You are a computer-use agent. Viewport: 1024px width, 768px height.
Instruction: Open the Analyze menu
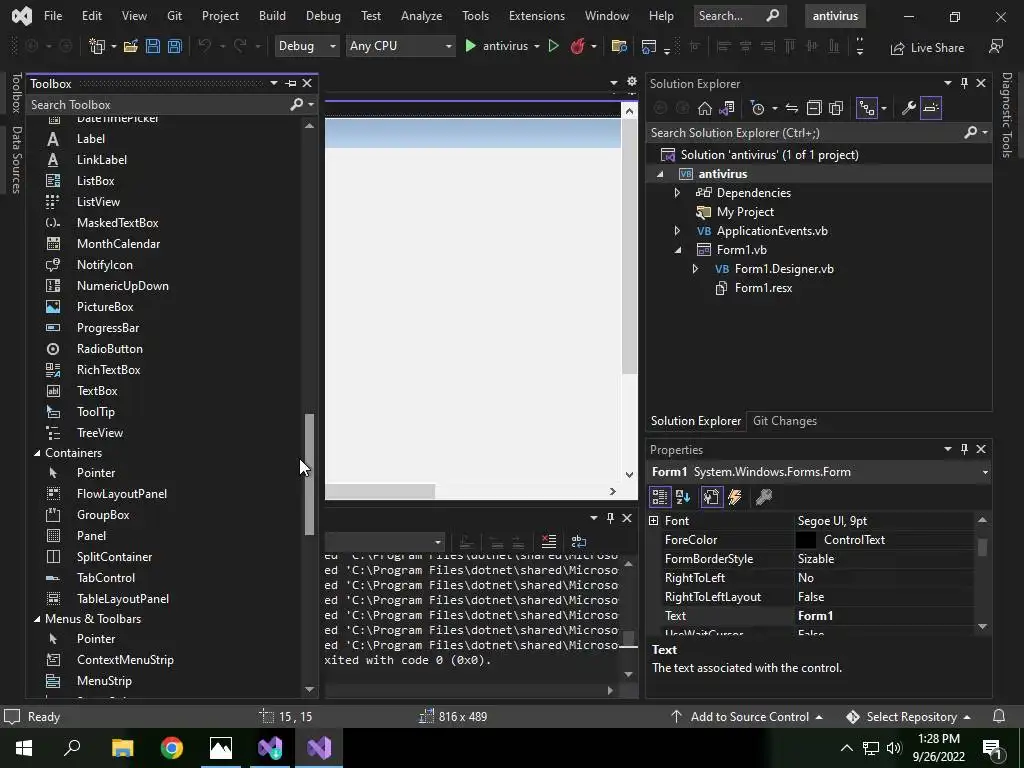(x=421, y=16)
